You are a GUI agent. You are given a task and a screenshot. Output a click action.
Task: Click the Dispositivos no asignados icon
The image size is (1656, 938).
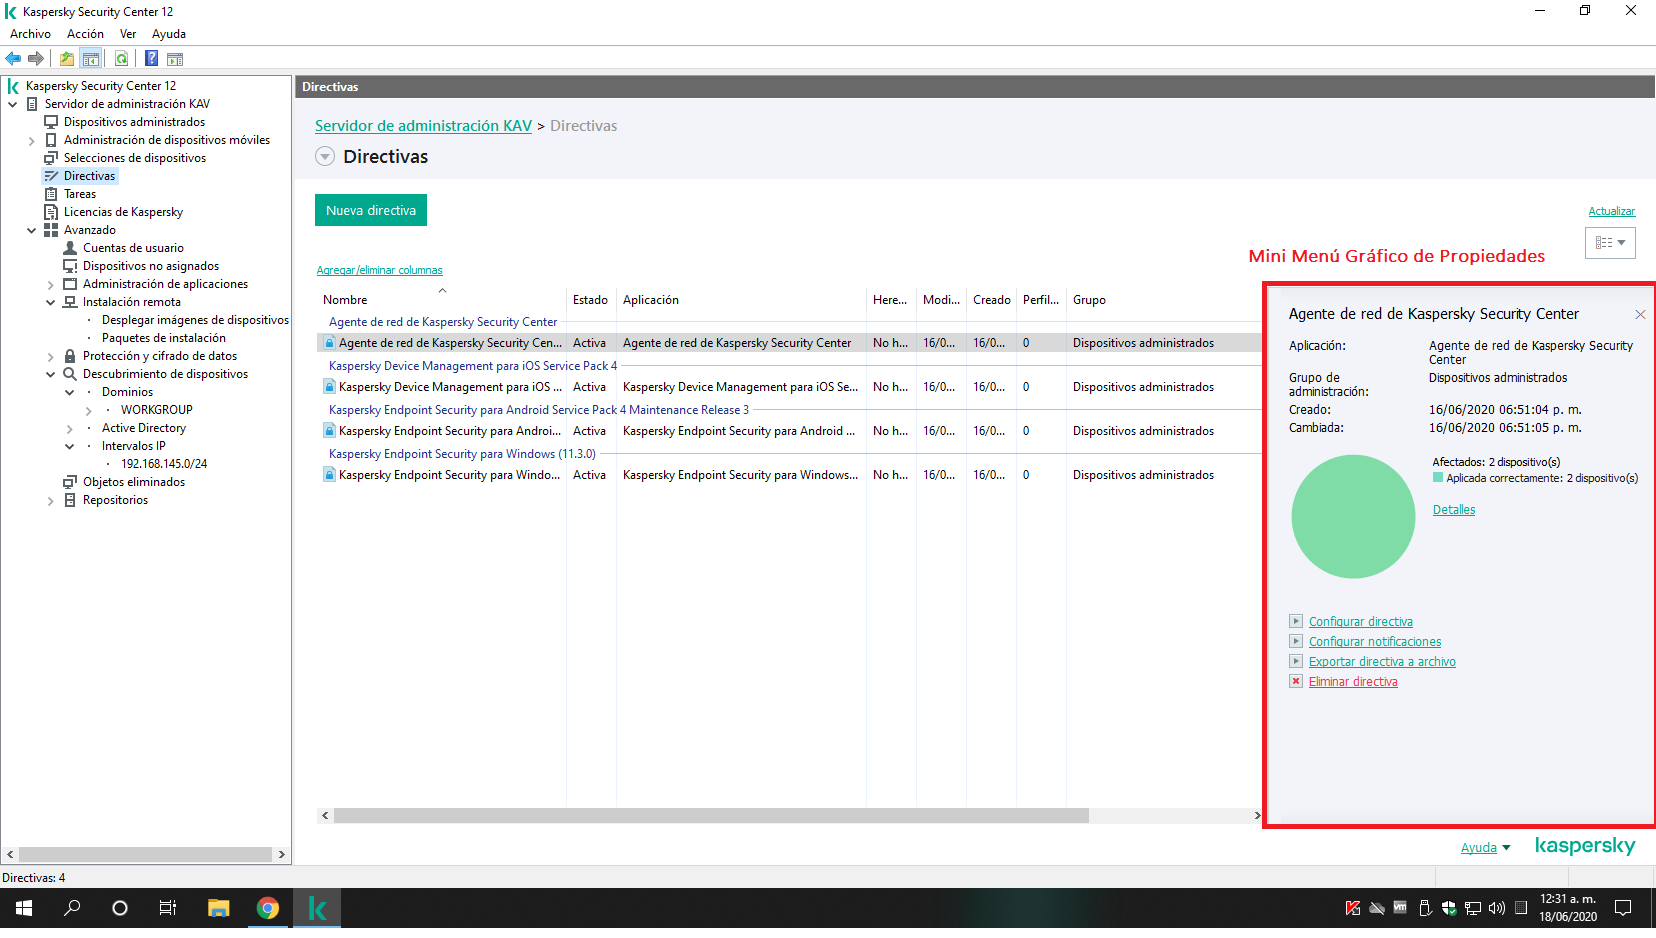(70, 266)
